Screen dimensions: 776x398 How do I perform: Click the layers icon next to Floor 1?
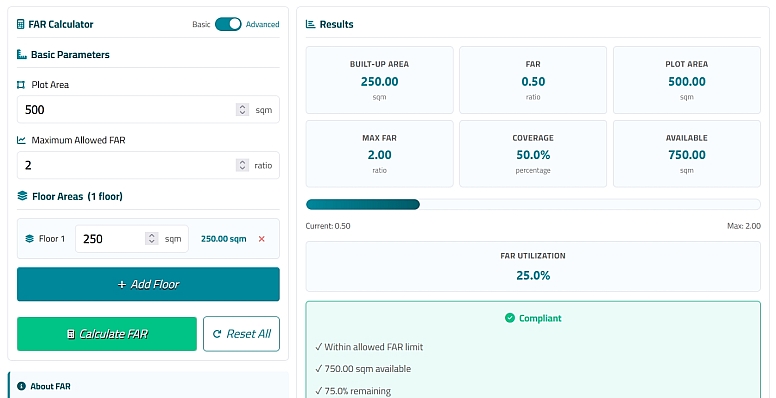pyautogui.click(x=29, y=239)
